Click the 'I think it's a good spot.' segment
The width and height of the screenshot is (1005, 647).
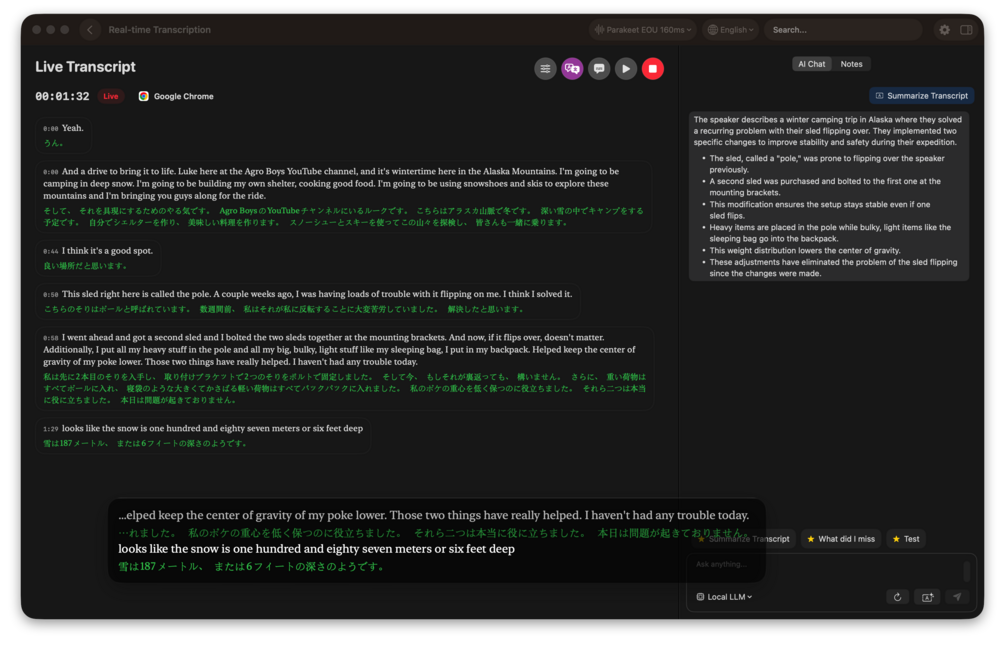coord(98,258)
